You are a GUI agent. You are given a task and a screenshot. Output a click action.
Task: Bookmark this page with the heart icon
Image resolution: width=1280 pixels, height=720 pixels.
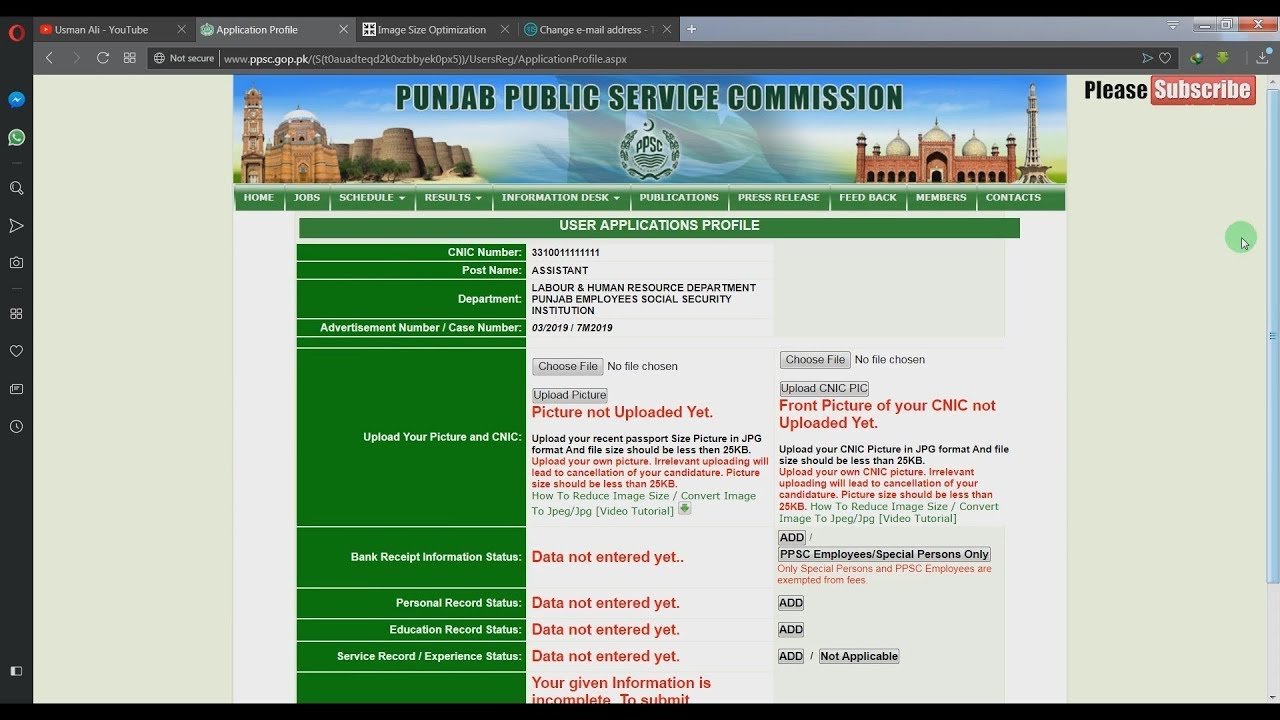coord(1165,58)
